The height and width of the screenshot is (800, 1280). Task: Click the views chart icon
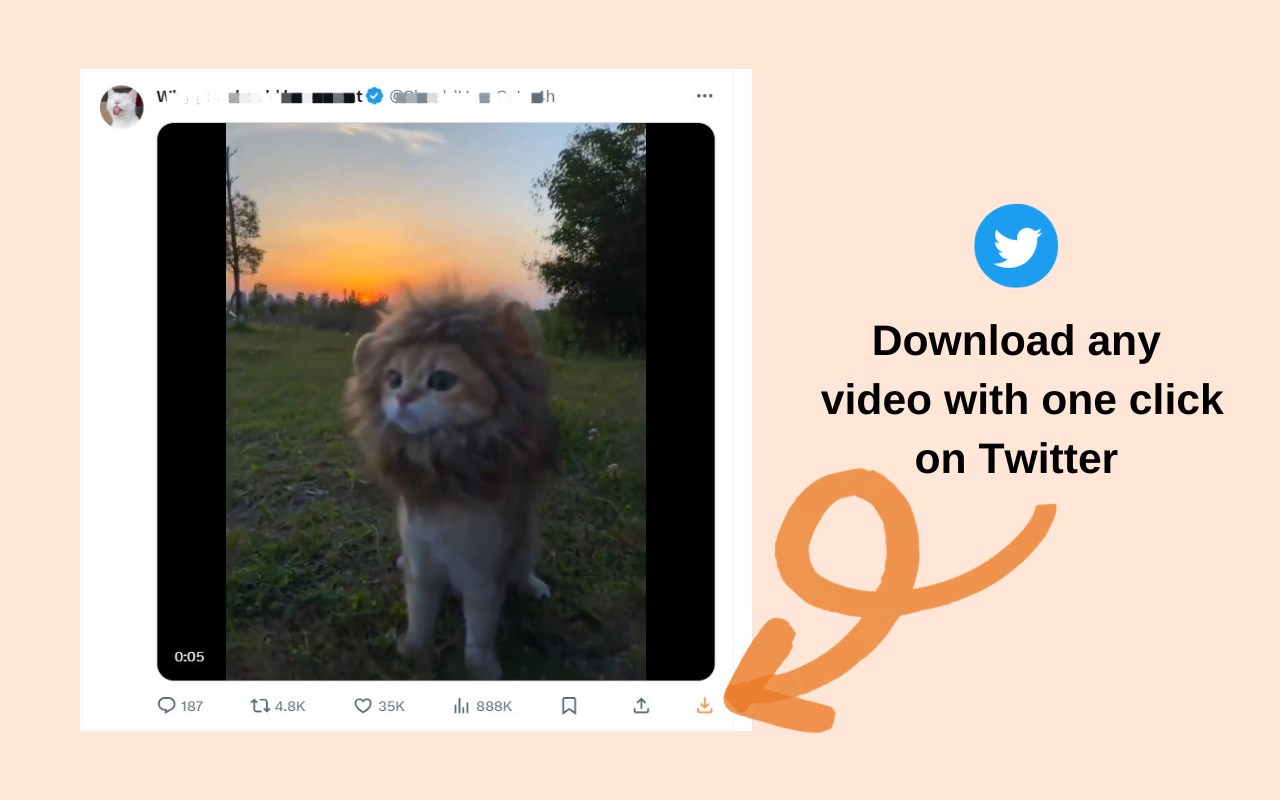461,705
